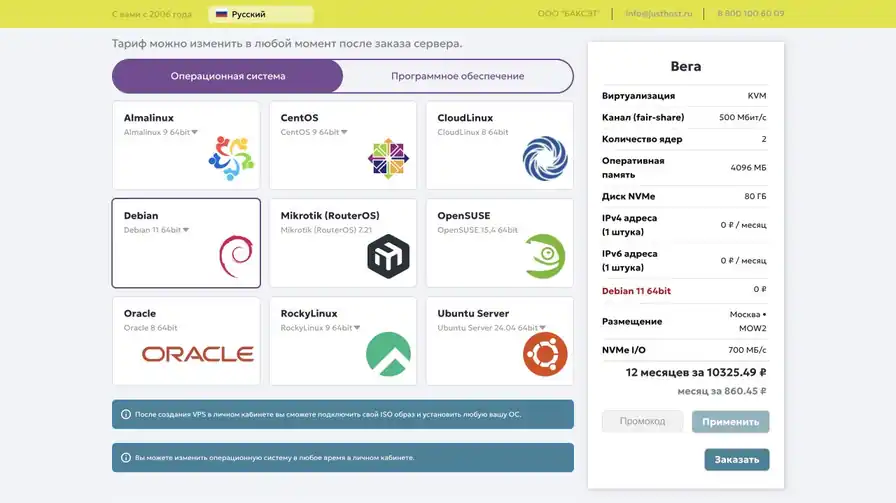Click the Количество ядер label
Screen dimensions: 896x503
pyautogui.click(x=642, y=139)
